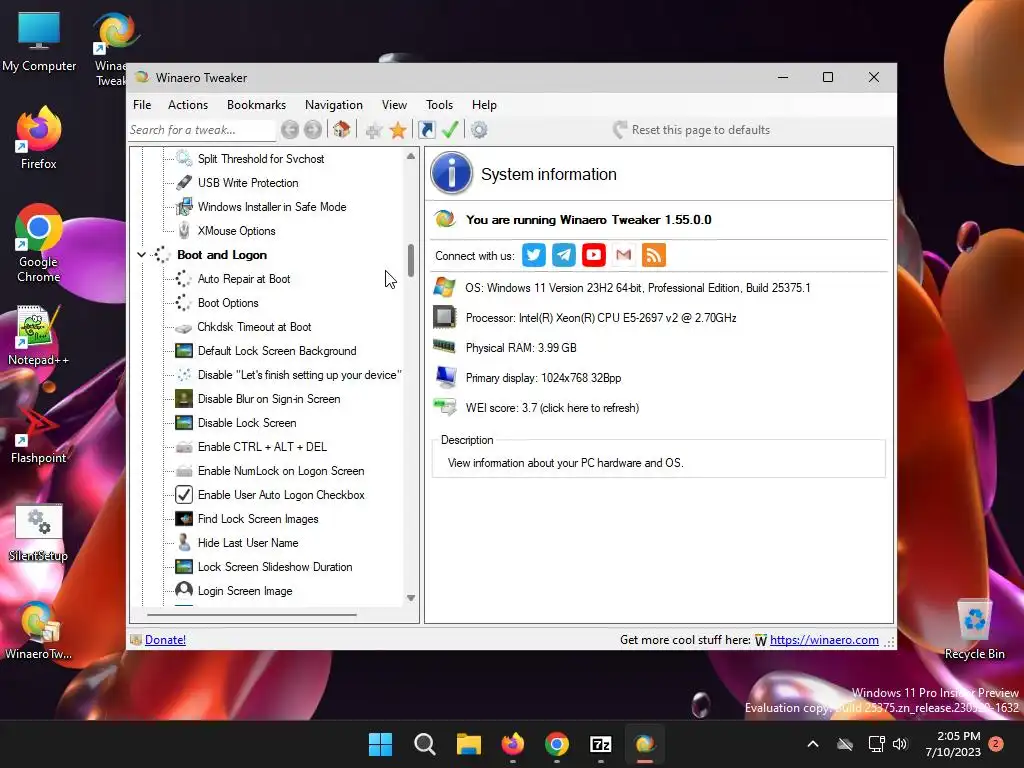Open the View menu
This screenshot has width=1024, height=768.
[x=394, y=104]
